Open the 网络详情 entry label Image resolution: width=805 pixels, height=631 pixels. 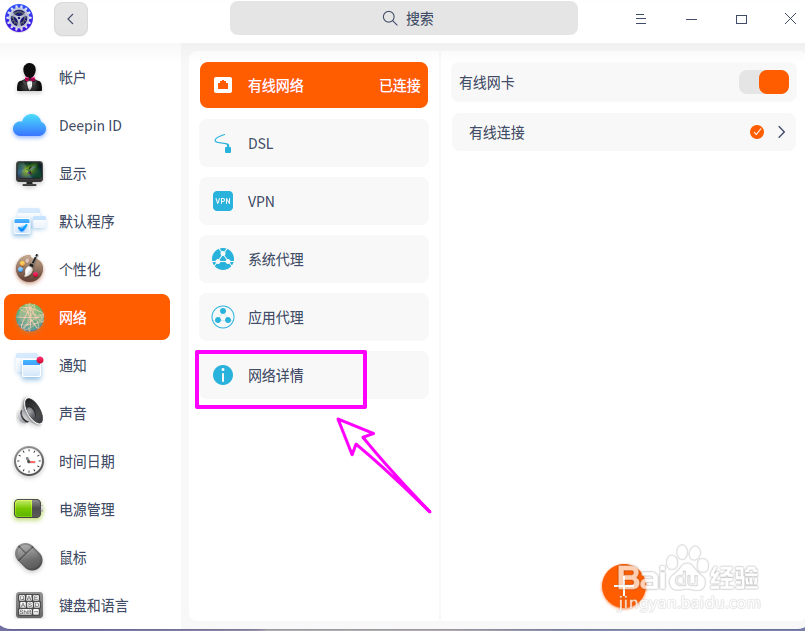(x=276, y=375)
